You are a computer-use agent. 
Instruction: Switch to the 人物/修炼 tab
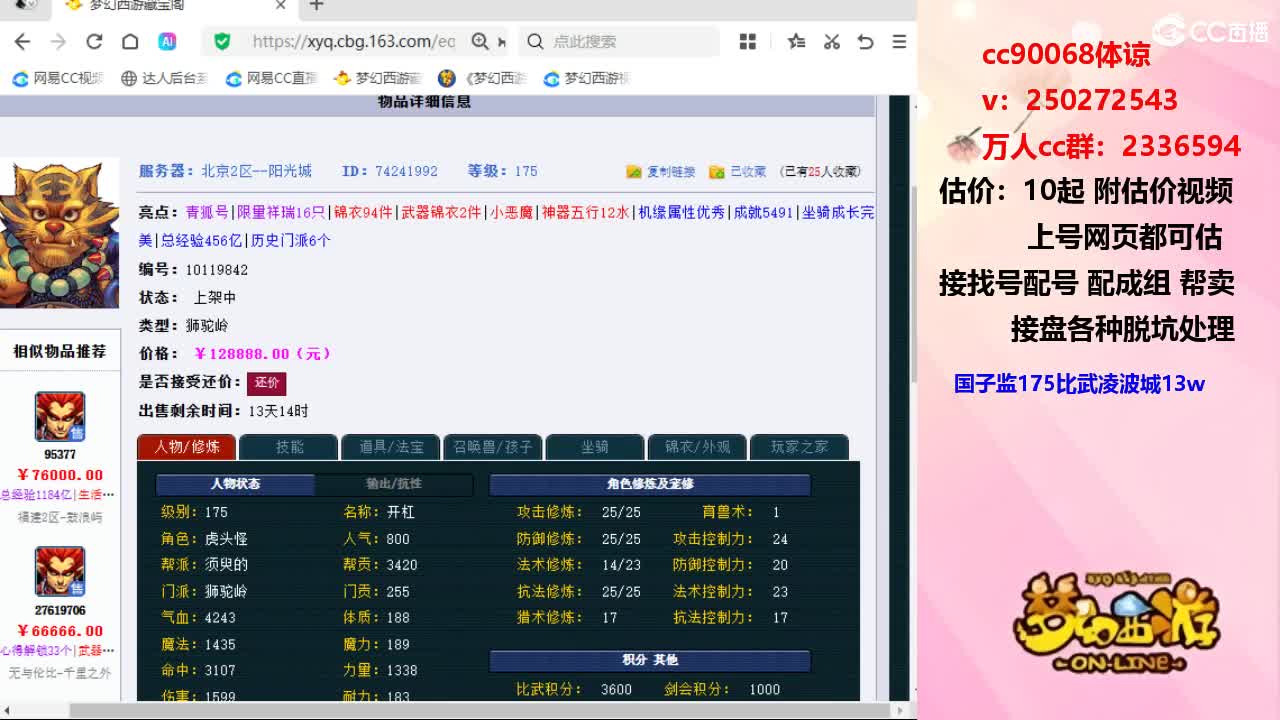[x=186, y=447]
